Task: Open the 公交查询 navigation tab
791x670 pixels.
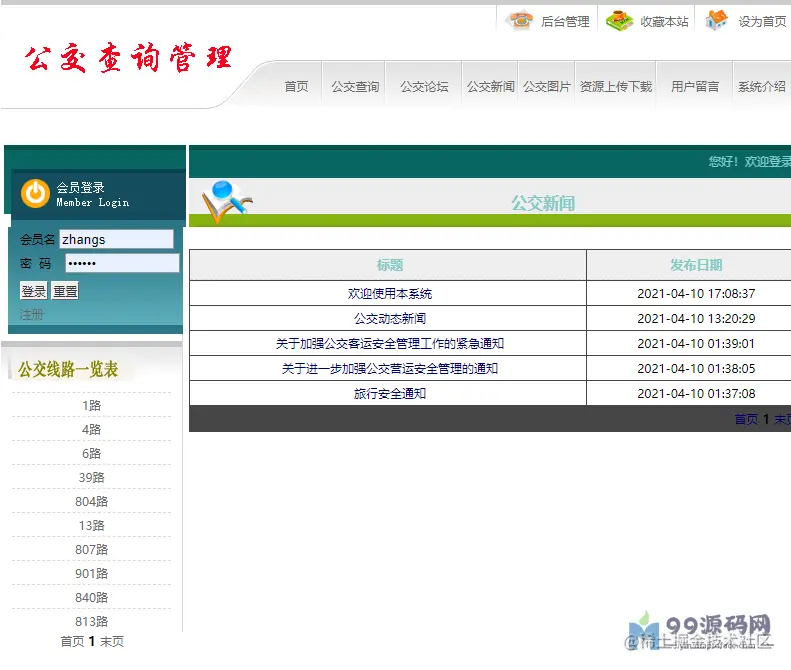Action: click(x=355, y=87)
